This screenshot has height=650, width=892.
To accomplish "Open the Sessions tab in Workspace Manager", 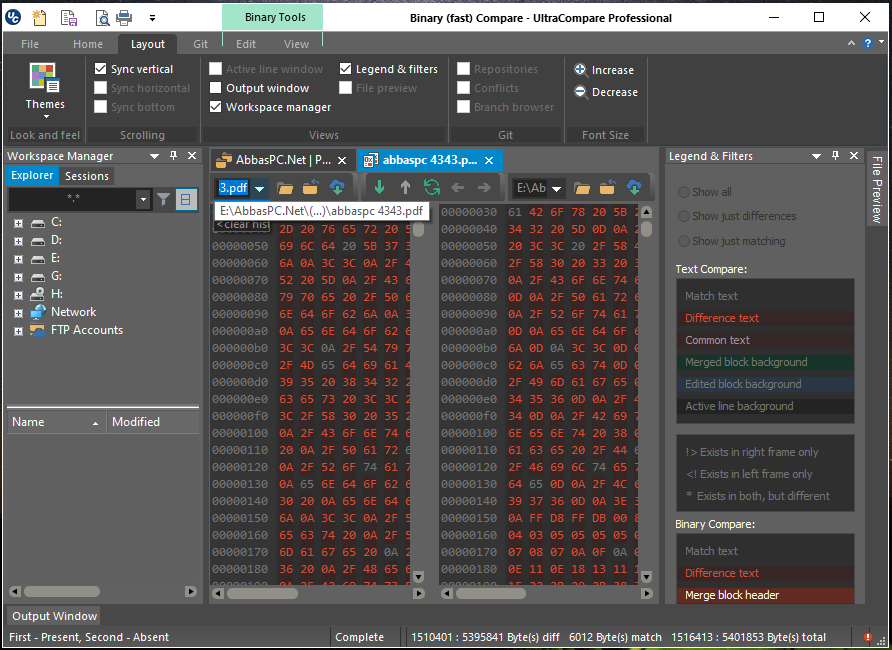I will point(86,176).
